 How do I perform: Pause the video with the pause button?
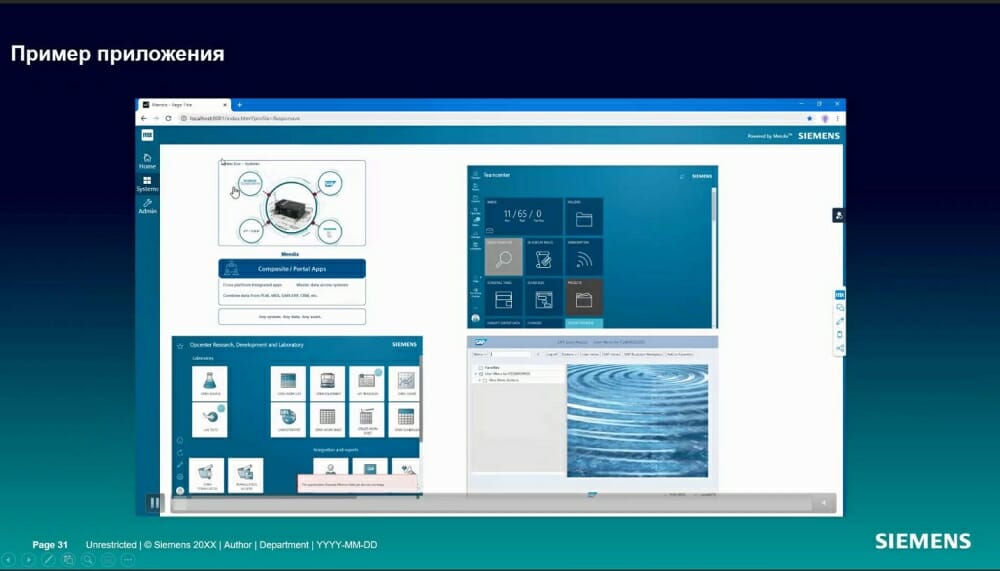click(x=154, y=503)
